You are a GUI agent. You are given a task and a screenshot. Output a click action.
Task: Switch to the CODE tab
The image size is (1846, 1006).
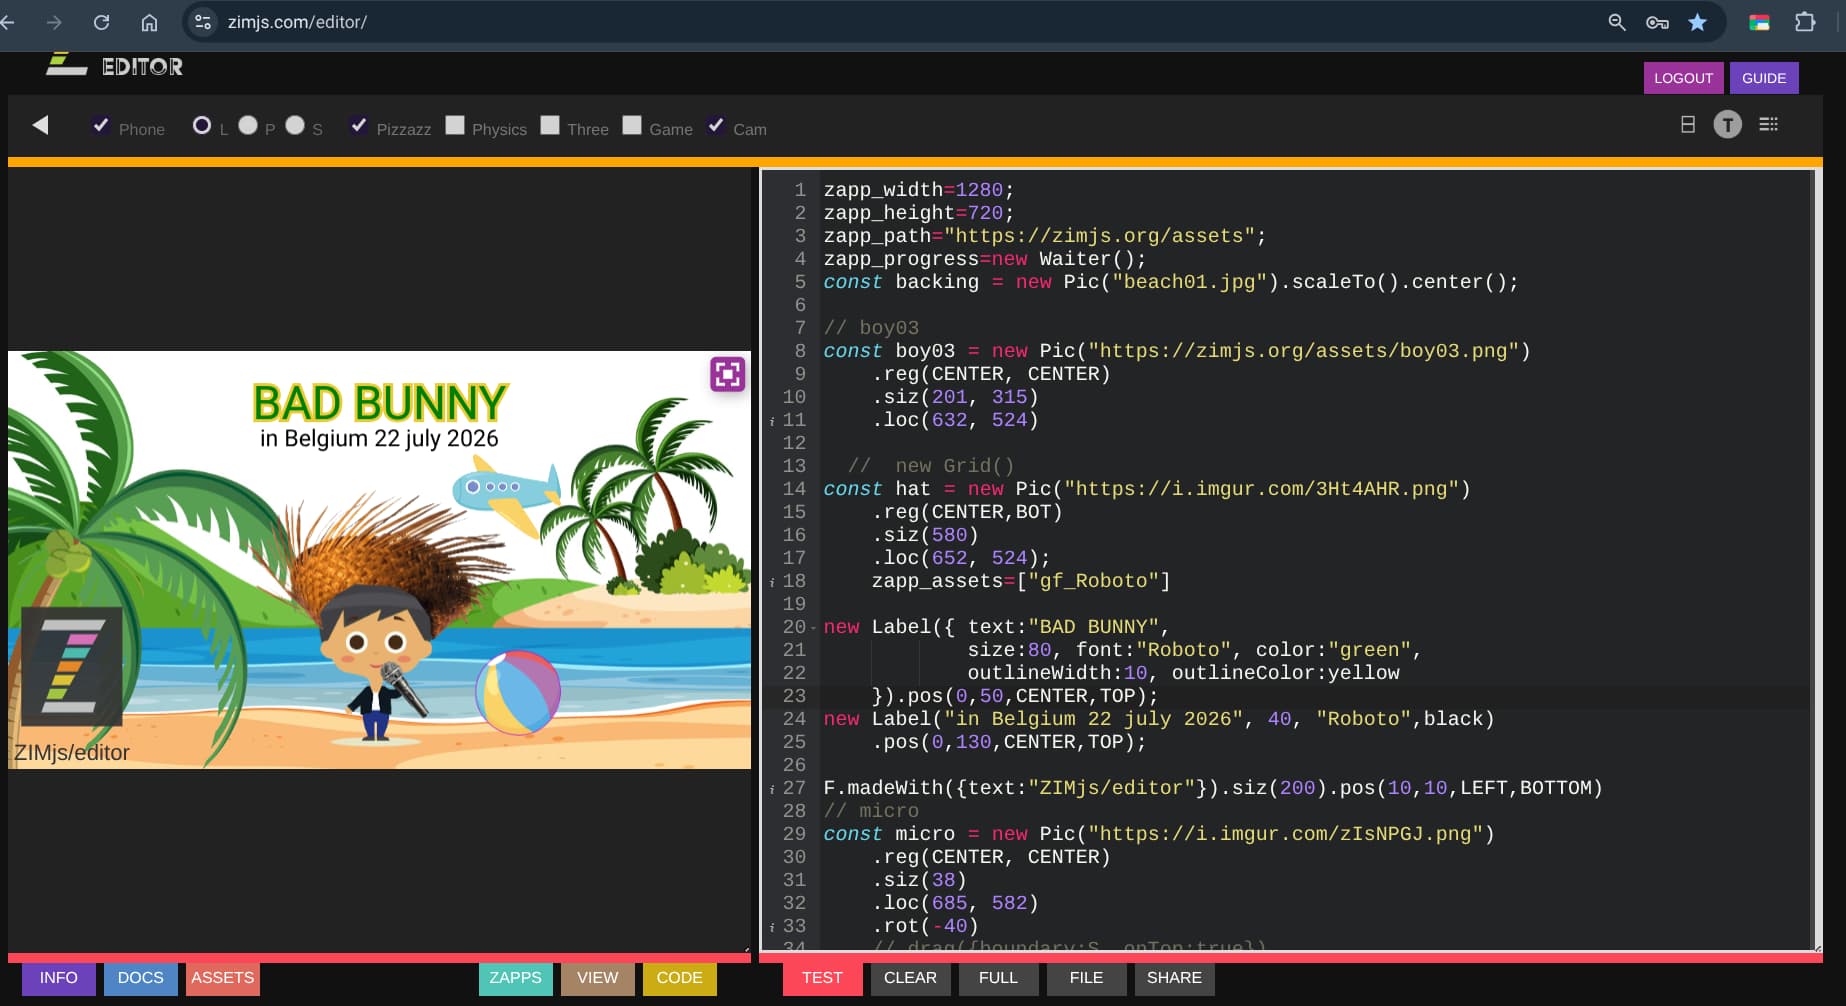(x=680, y=978)
